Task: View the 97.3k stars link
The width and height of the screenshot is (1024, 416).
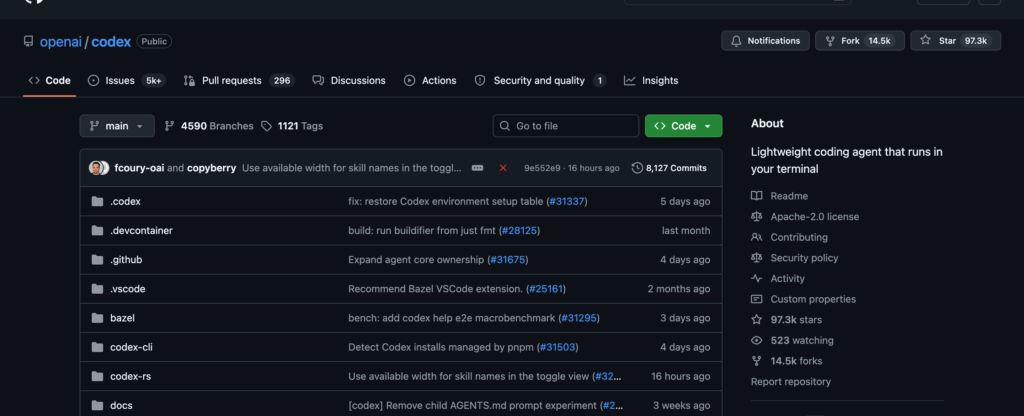Action: (787, 320)
